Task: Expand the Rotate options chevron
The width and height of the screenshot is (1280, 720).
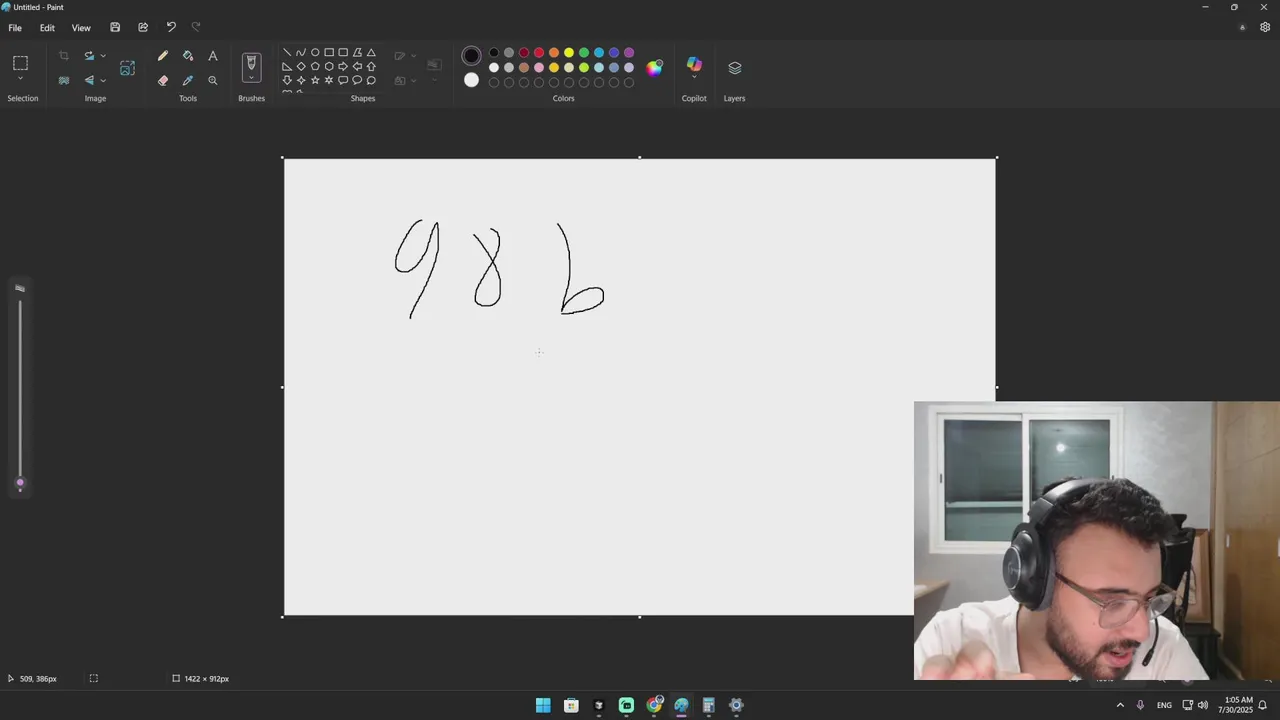Action: pos(103,56)
